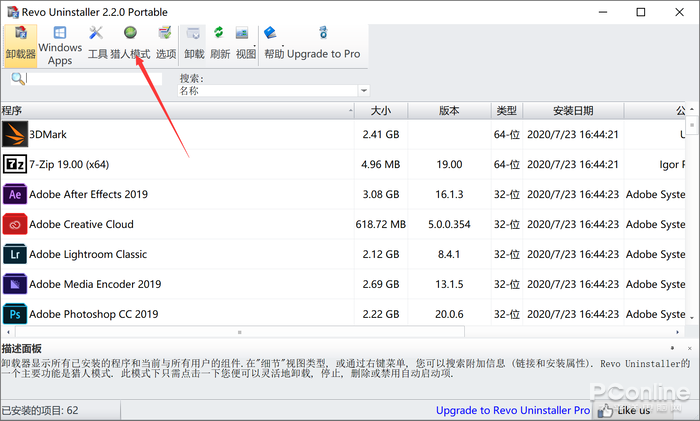Sort by the 安装日期 column header
Viewport: 700px width, 421px height.
click(573, 110)
